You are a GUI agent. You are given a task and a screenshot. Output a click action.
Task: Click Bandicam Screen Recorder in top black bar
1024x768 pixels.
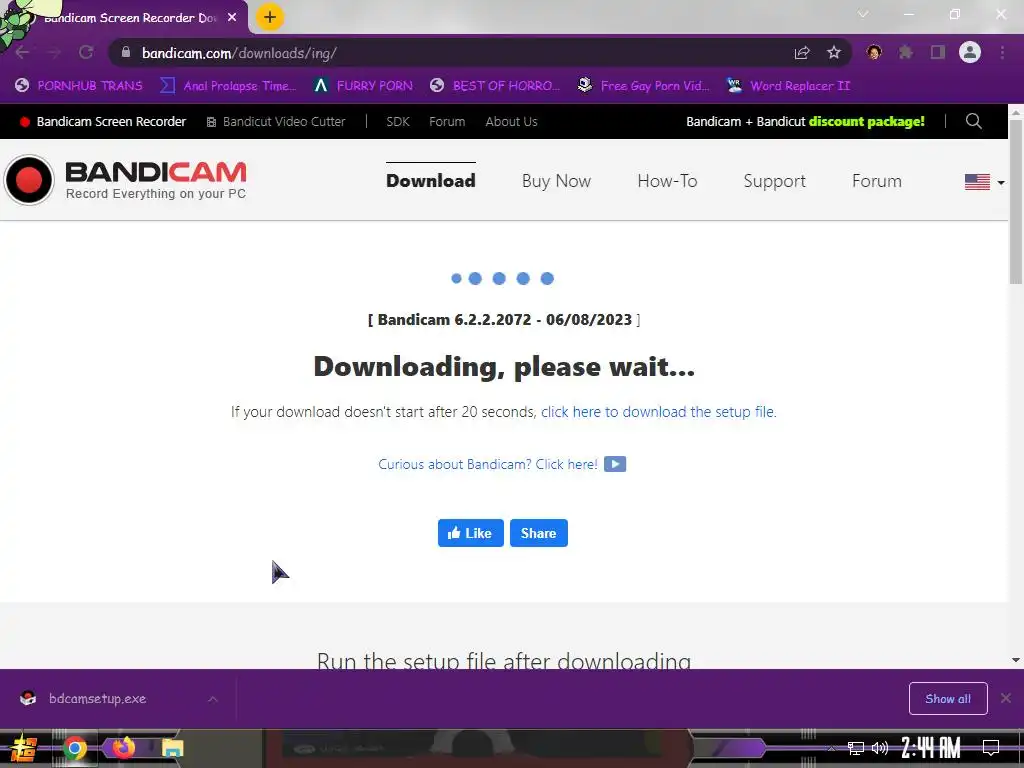[x=103, y=121]
